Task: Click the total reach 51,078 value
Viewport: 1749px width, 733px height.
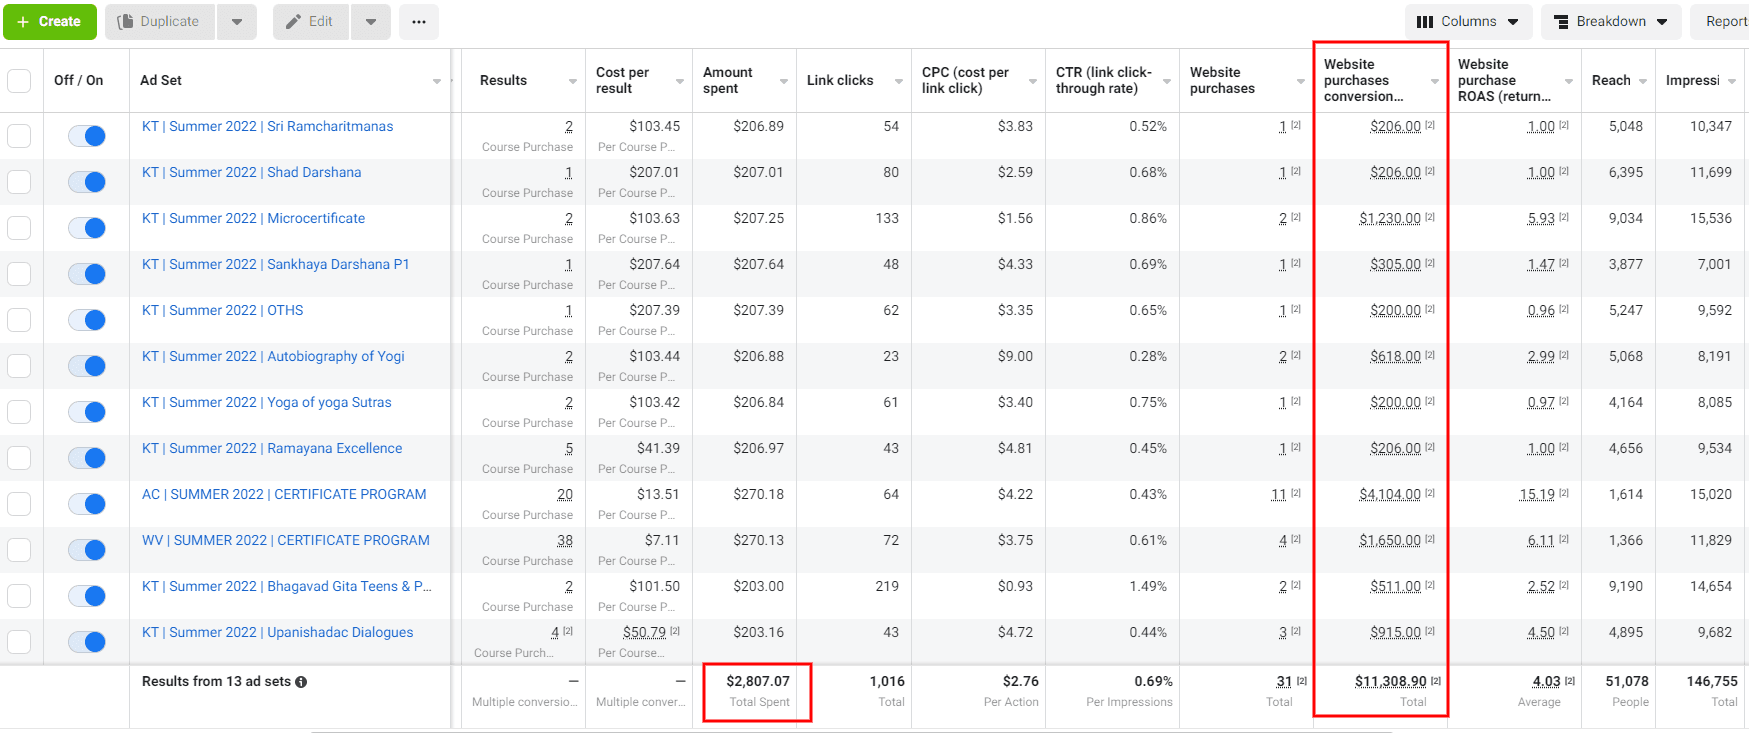Action: tap(1627, 681)
